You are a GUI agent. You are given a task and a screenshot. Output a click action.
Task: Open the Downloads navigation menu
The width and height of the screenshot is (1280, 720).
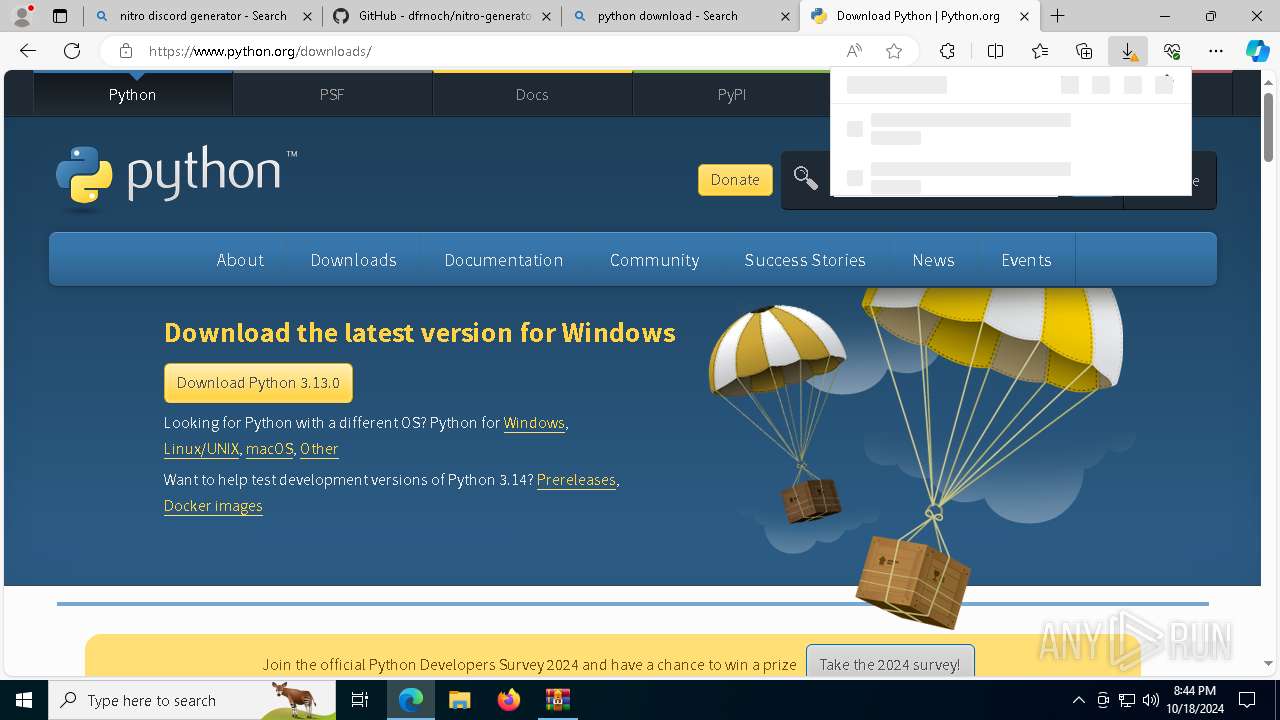pyautogui.click(x=353, y=260)
